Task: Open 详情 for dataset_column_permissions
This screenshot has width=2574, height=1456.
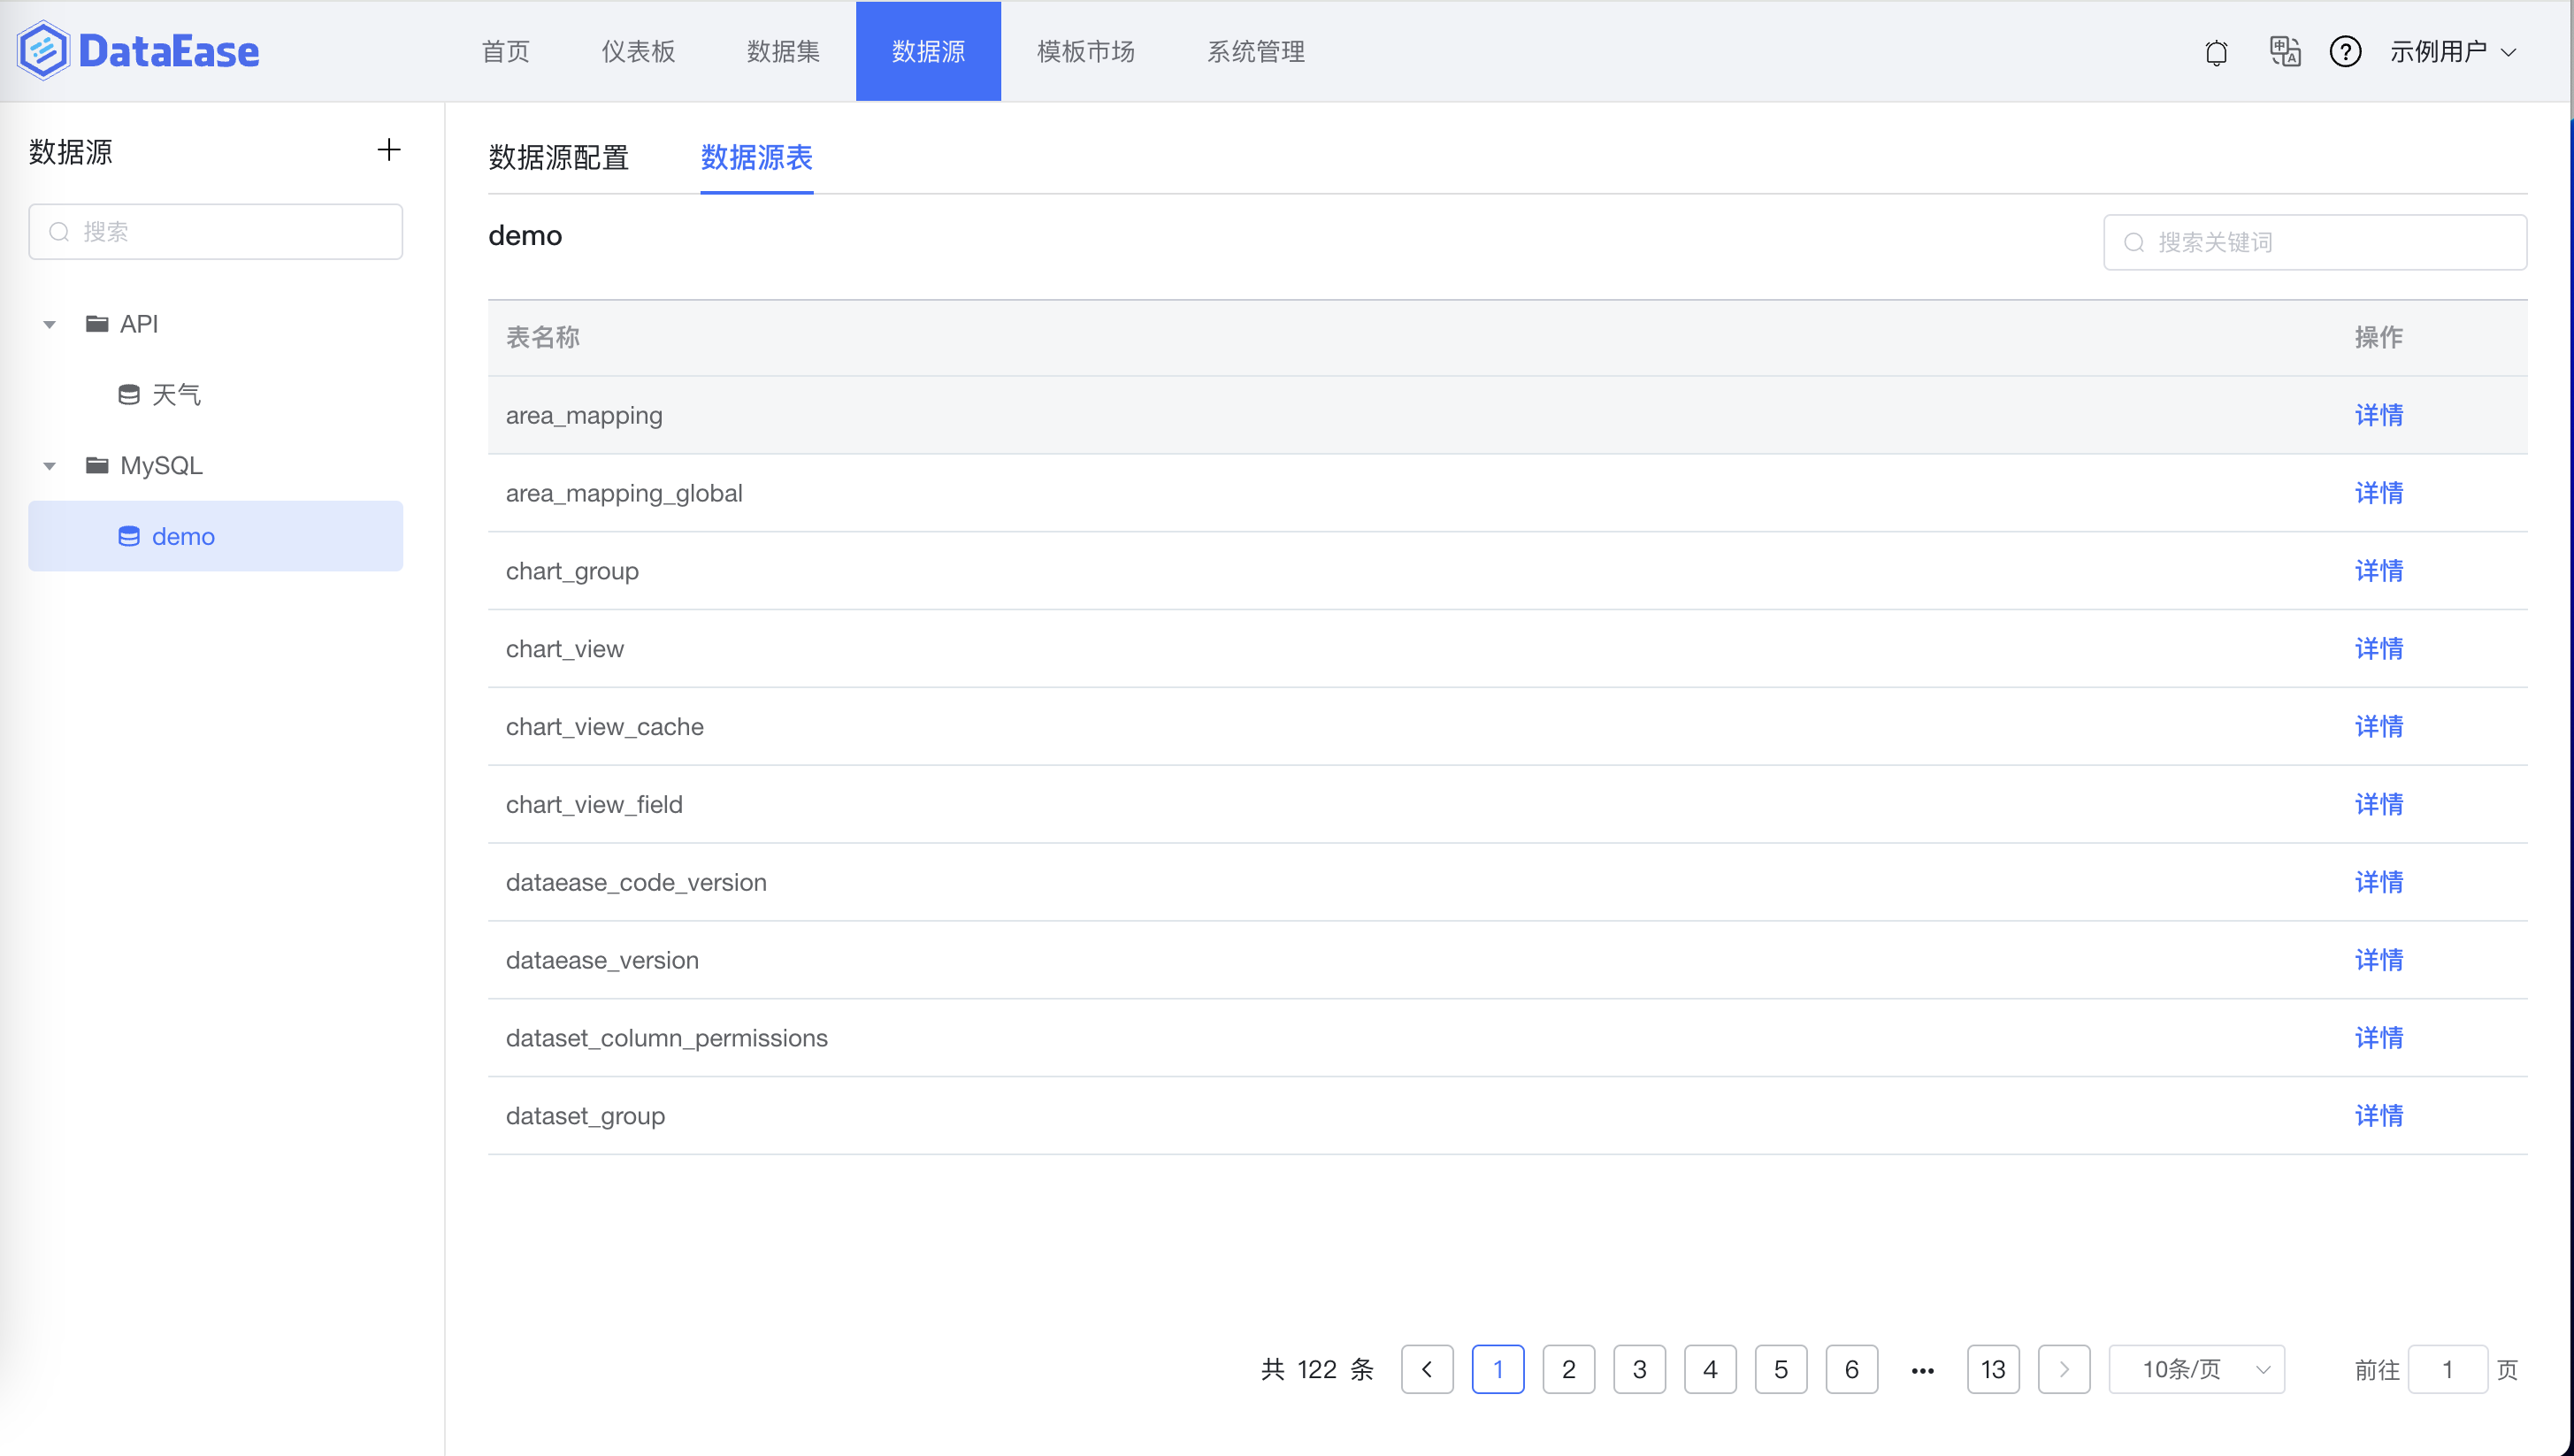Action: [2378, 1038]
